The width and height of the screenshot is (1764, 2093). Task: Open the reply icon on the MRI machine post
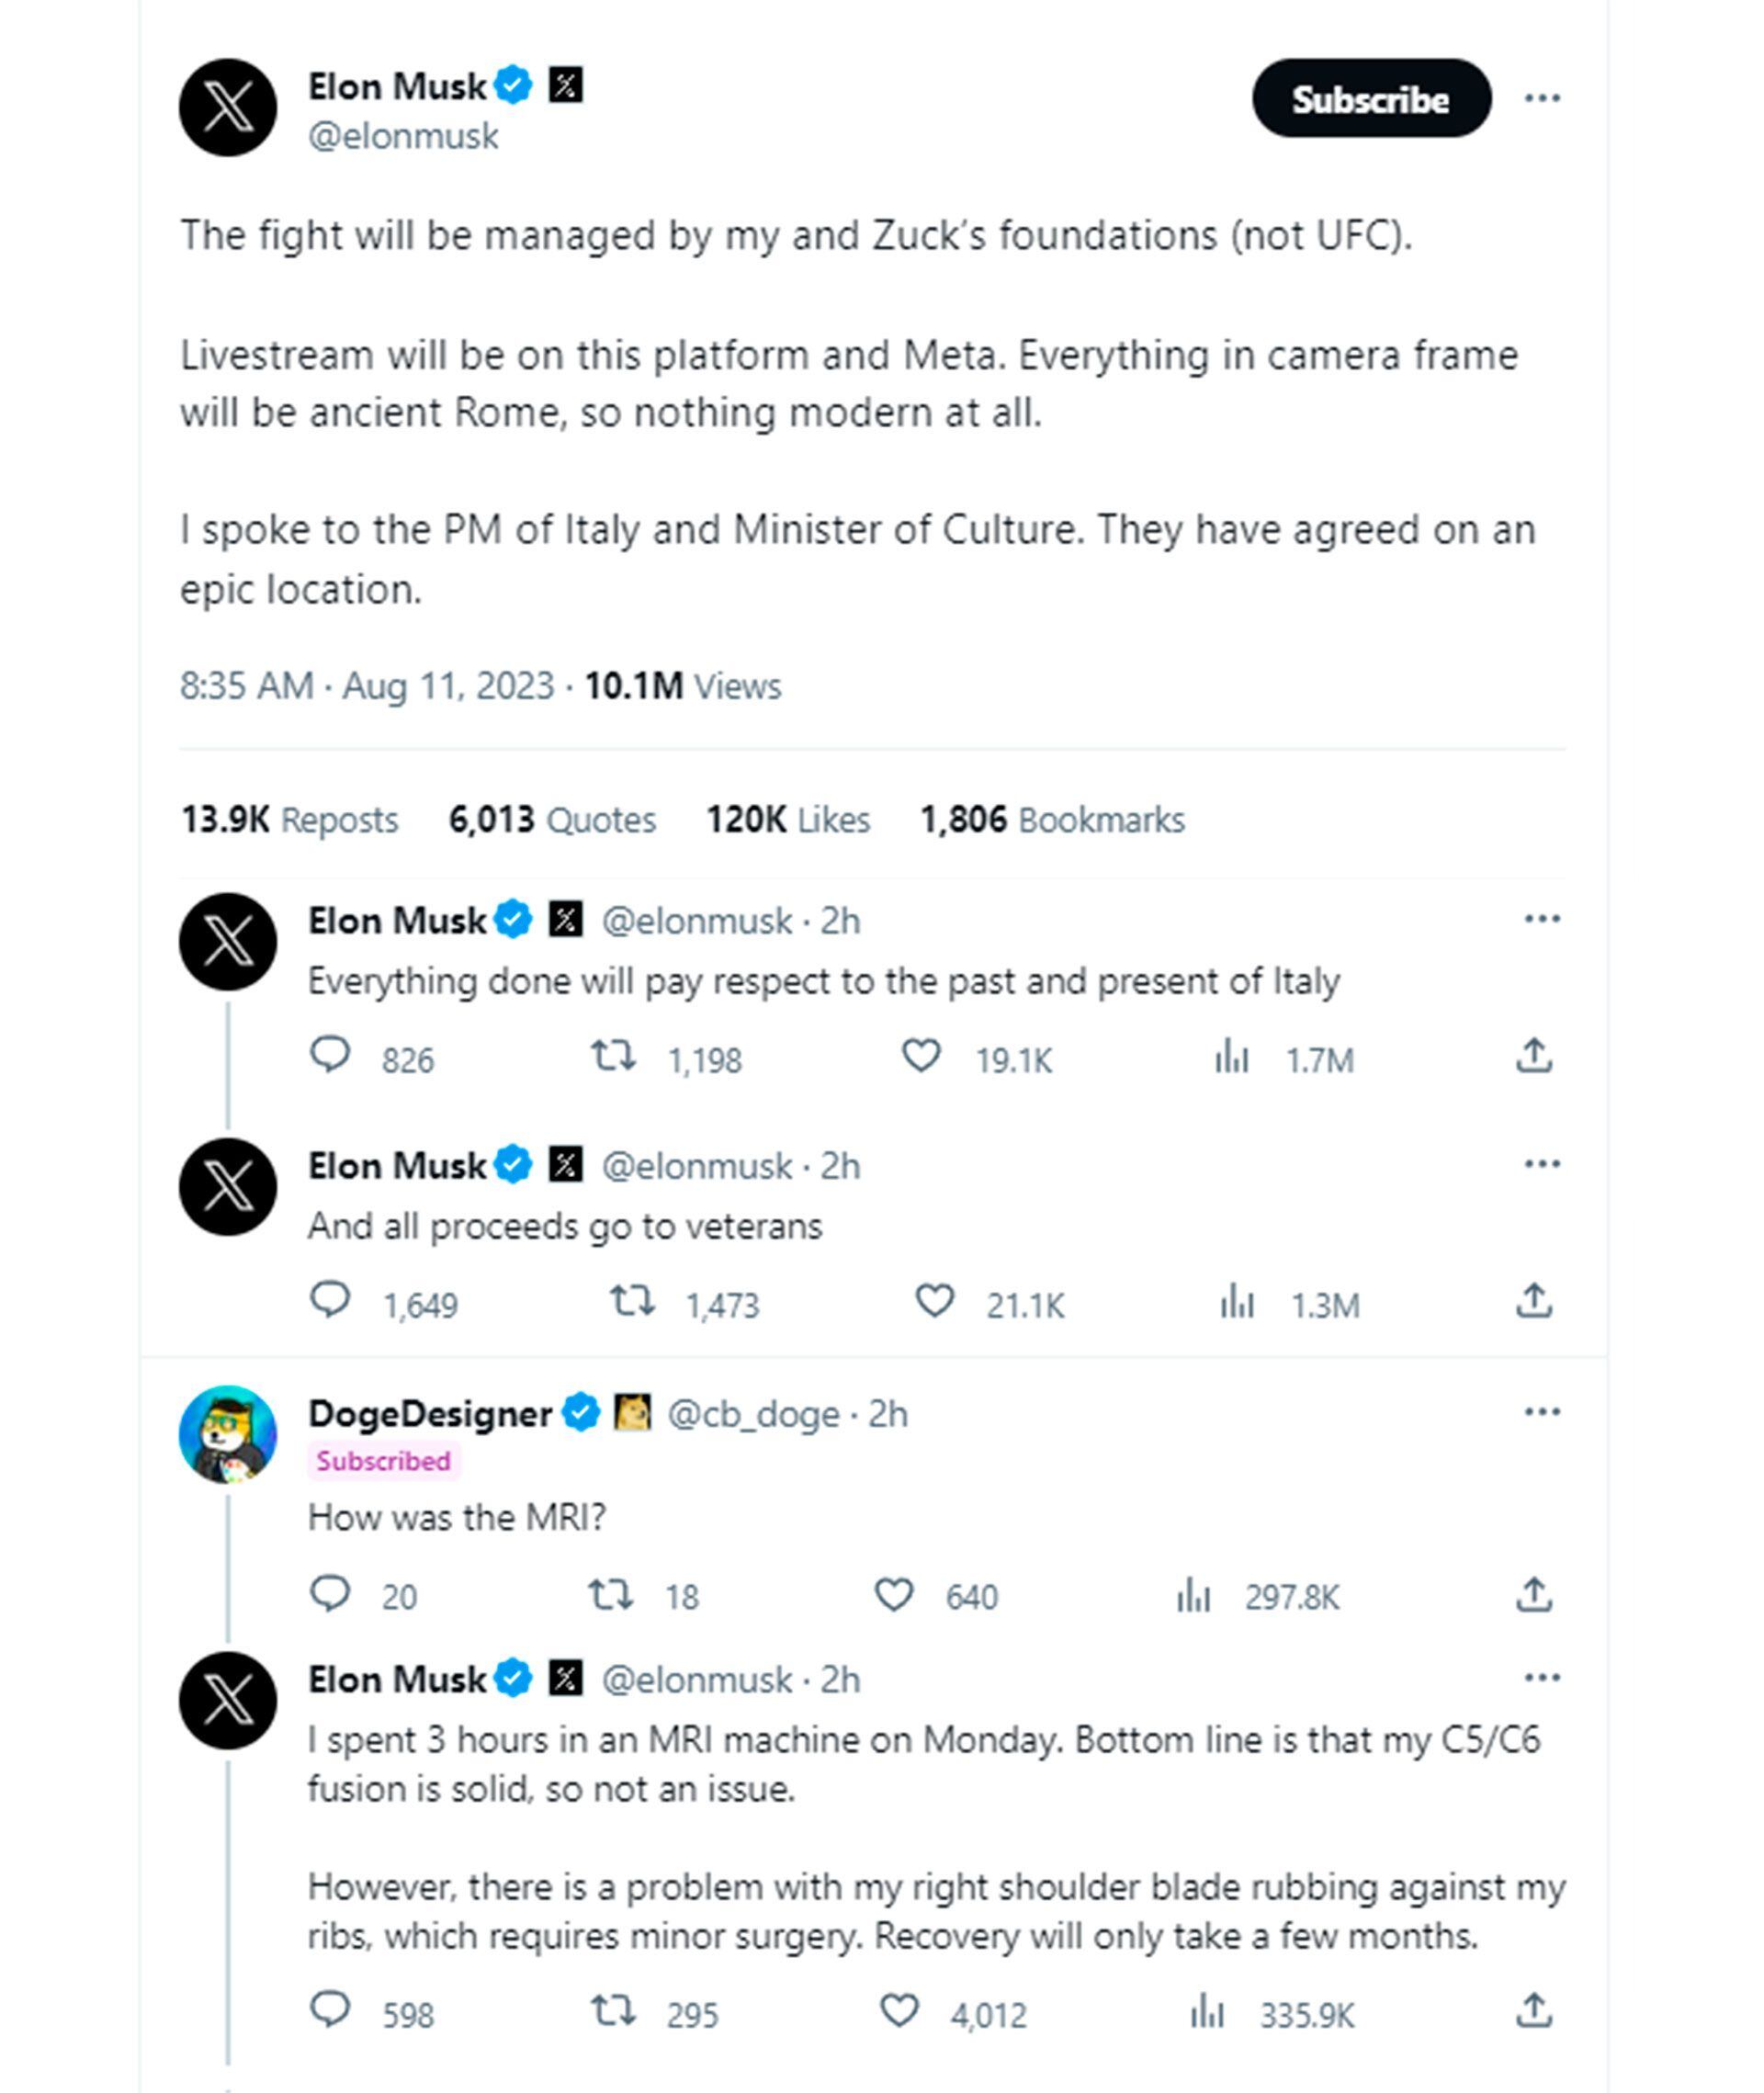point(330,2010)
